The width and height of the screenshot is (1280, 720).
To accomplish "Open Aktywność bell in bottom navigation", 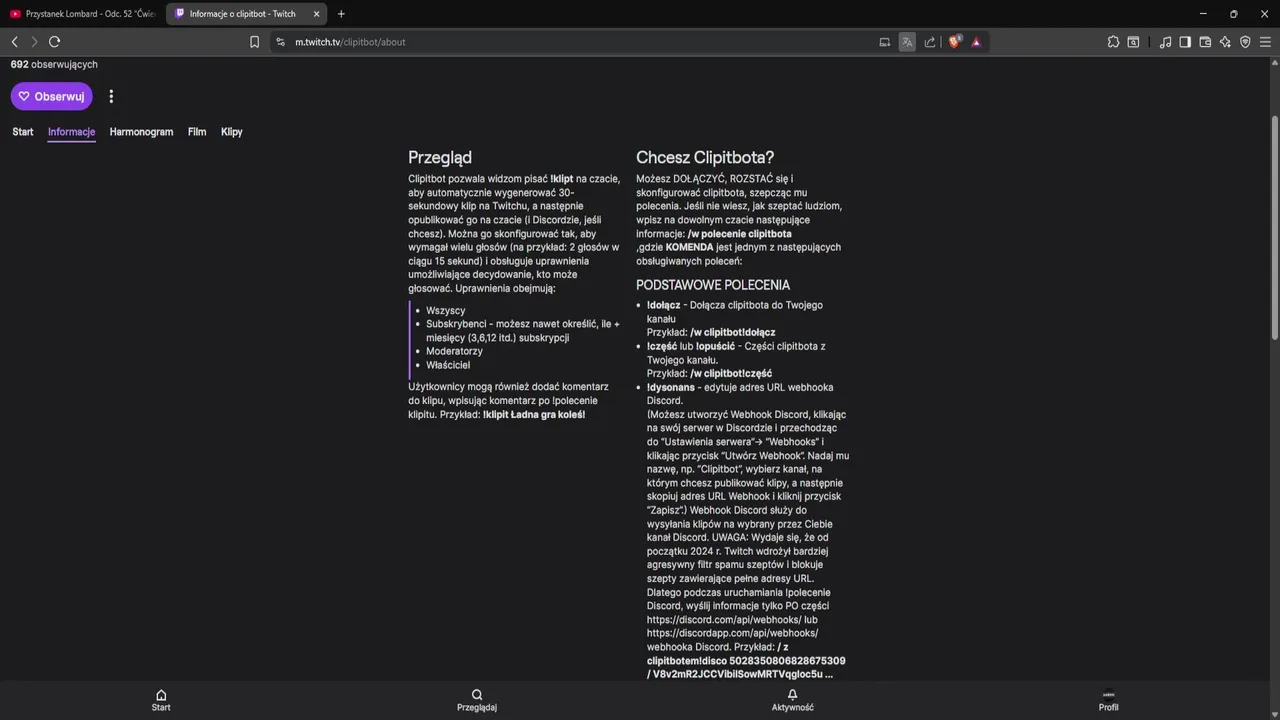I will (x=792, y=700).
